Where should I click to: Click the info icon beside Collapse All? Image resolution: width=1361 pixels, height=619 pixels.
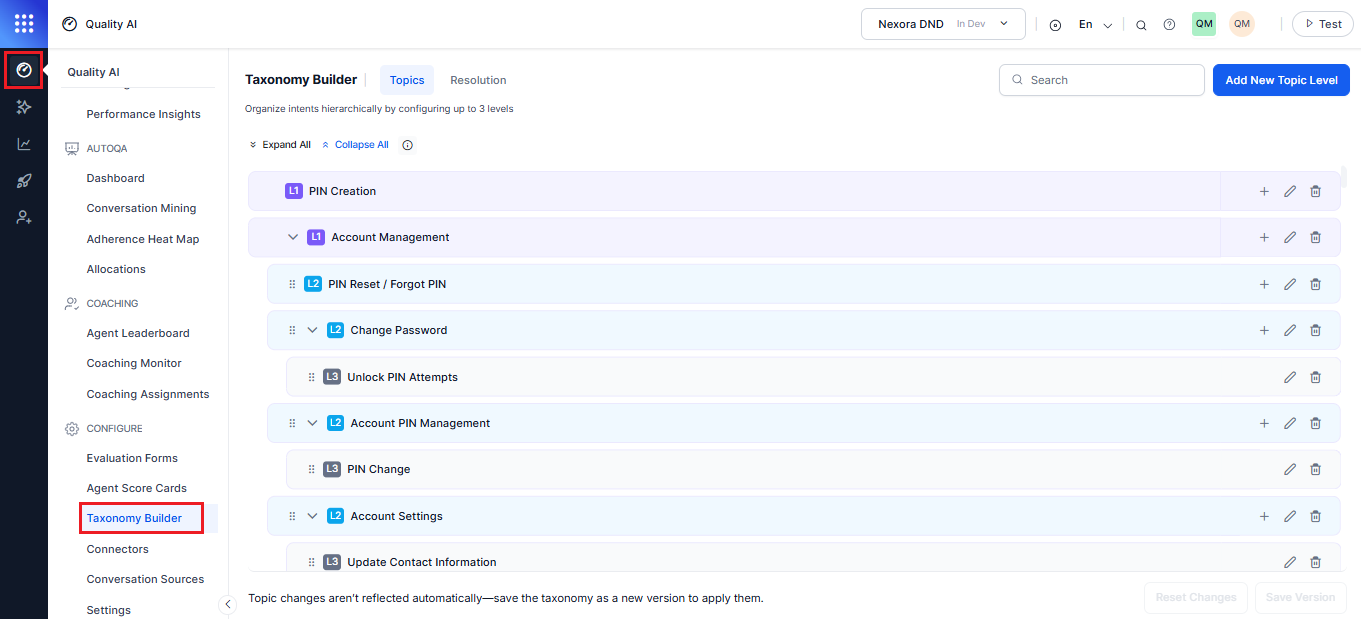[407, 145]
